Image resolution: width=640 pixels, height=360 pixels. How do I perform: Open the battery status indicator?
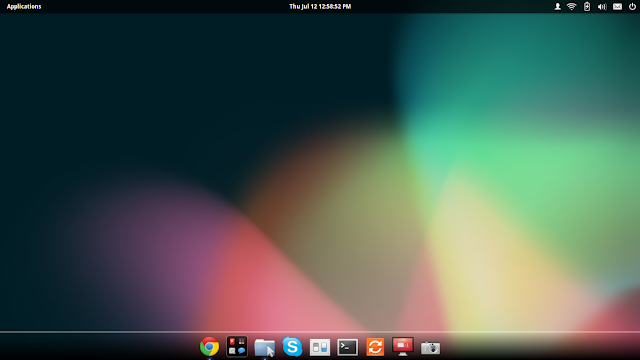[587, 7]
